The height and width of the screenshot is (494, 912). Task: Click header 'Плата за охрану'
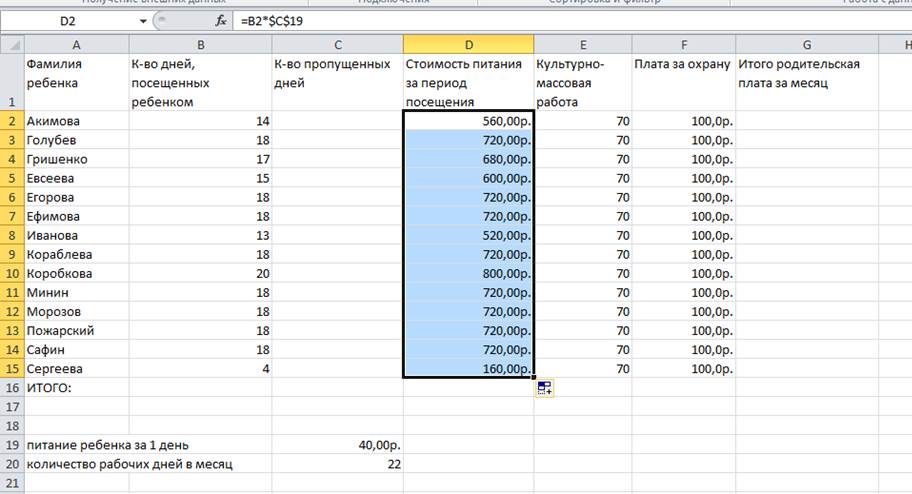pos(684,83)
